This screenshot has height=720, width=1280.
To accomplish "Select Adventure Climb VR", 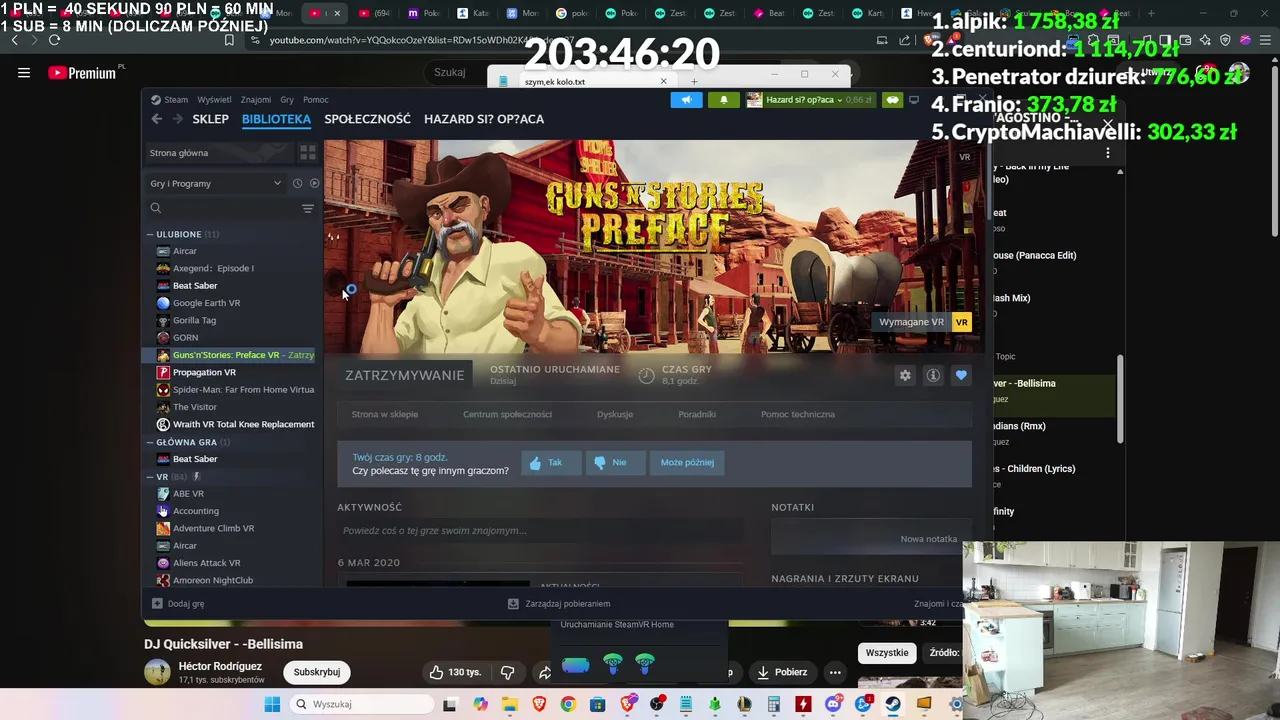I will pyautogui.click(x=213, y=528).
